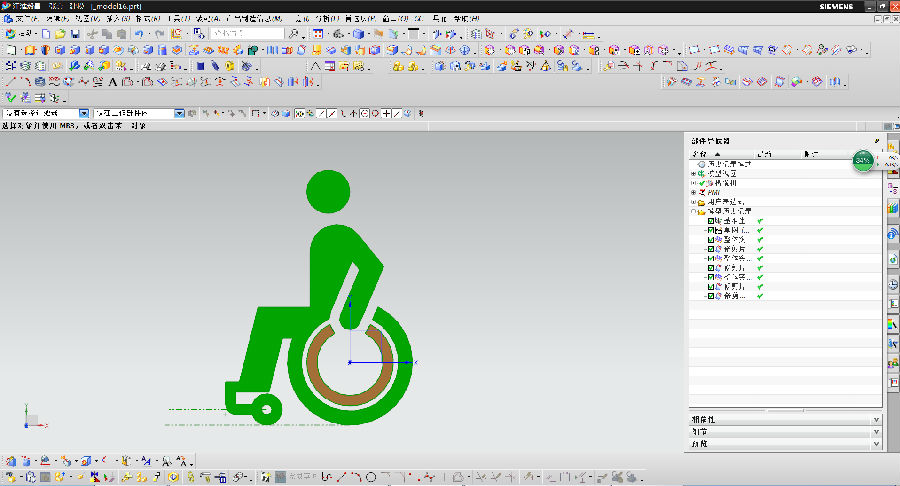
Task: Open the Insert (插入) menu
Action: (117, 19)
